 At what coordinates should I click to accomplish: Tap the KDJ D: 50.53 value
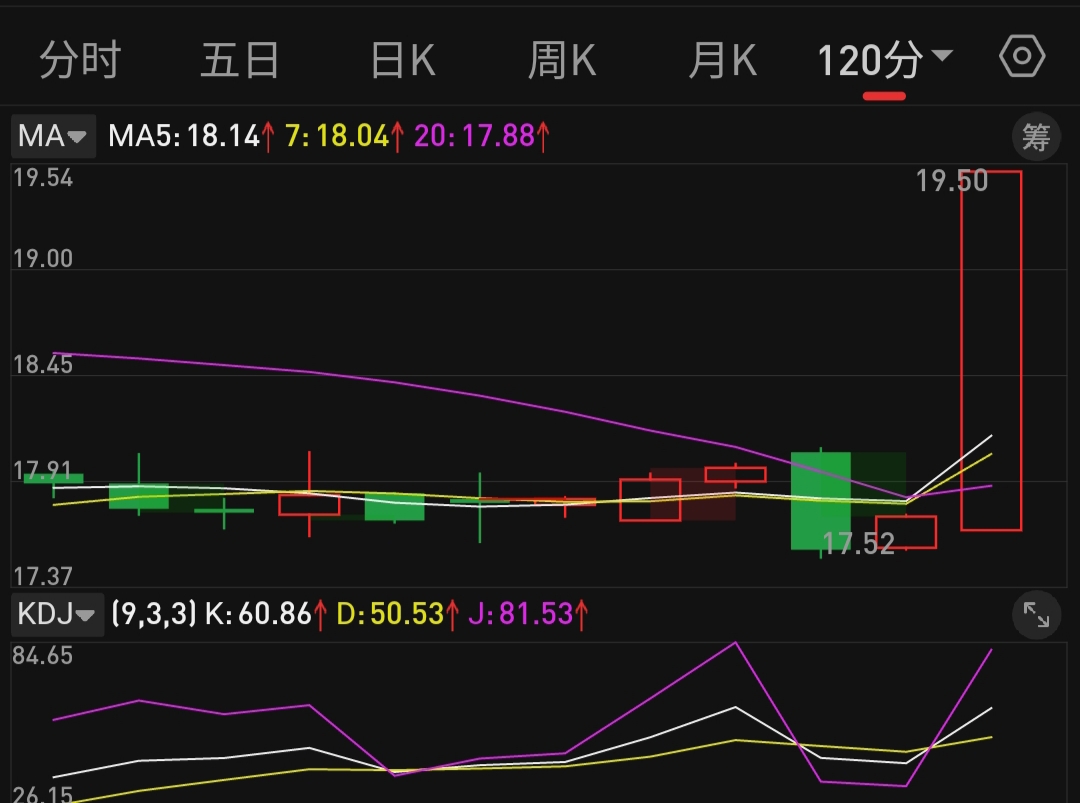397,614
